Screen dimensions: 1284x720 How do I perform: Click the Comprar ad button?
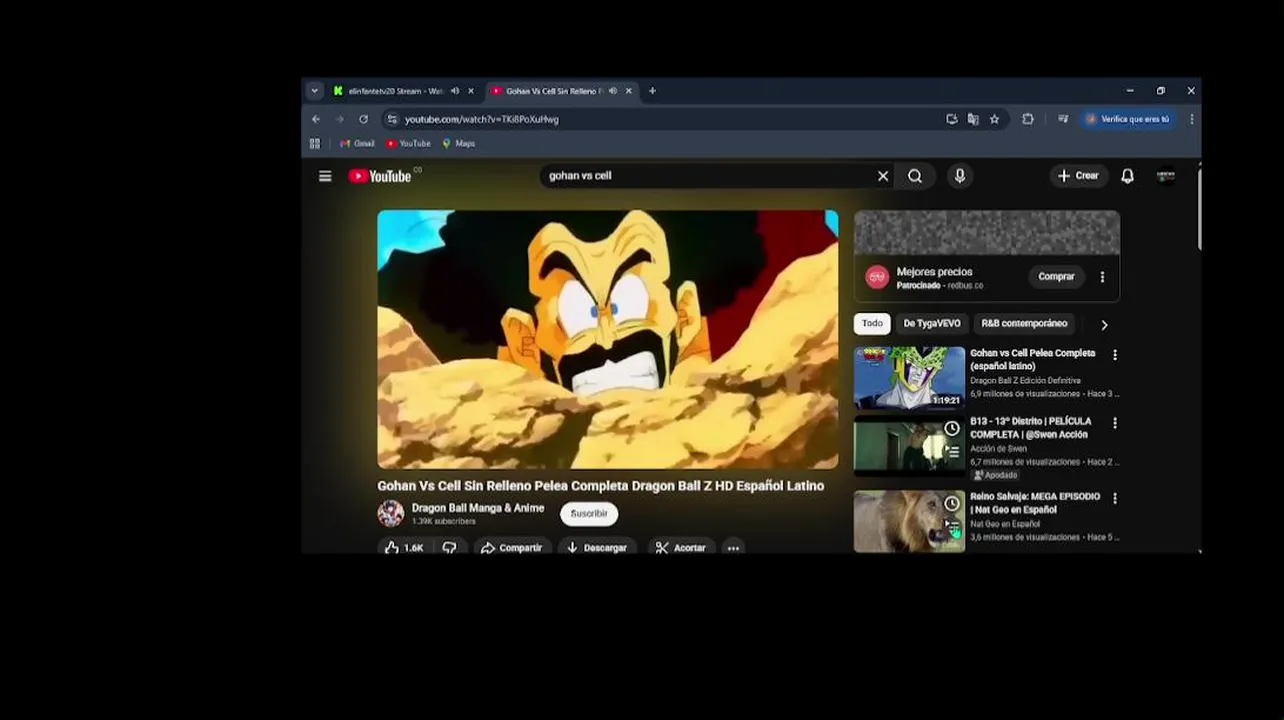coord(1056,277)
